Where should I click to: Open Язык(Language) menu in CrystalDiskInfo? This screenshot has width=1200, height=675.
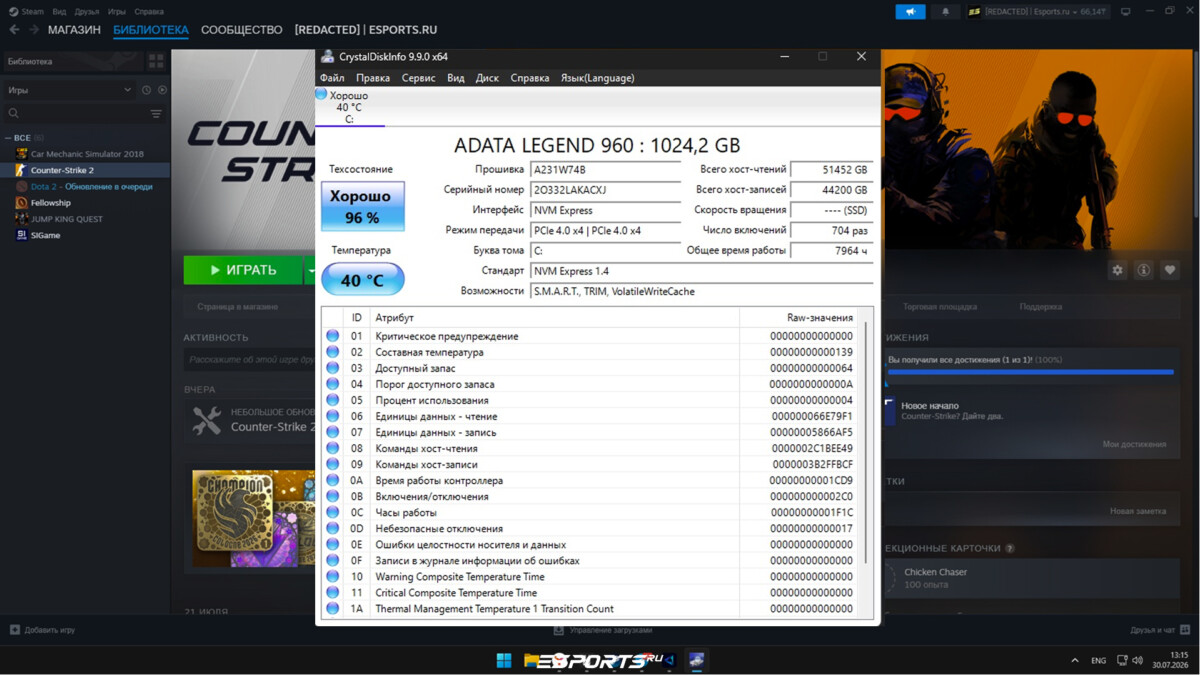pos(597,78)
